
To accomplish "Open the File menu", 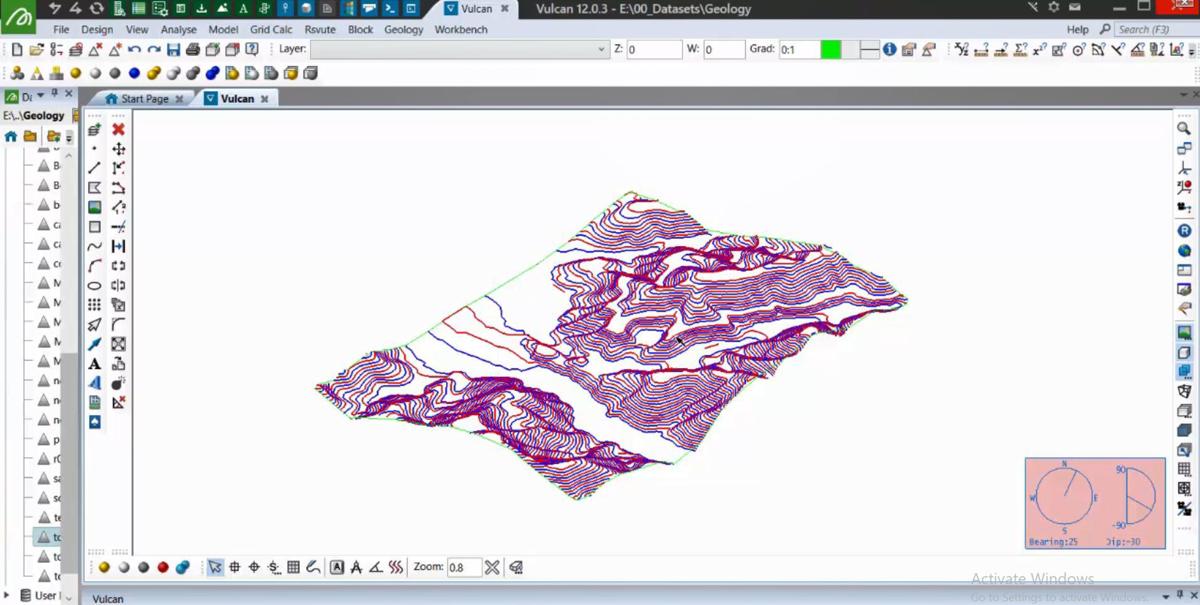I will (61, 30).
